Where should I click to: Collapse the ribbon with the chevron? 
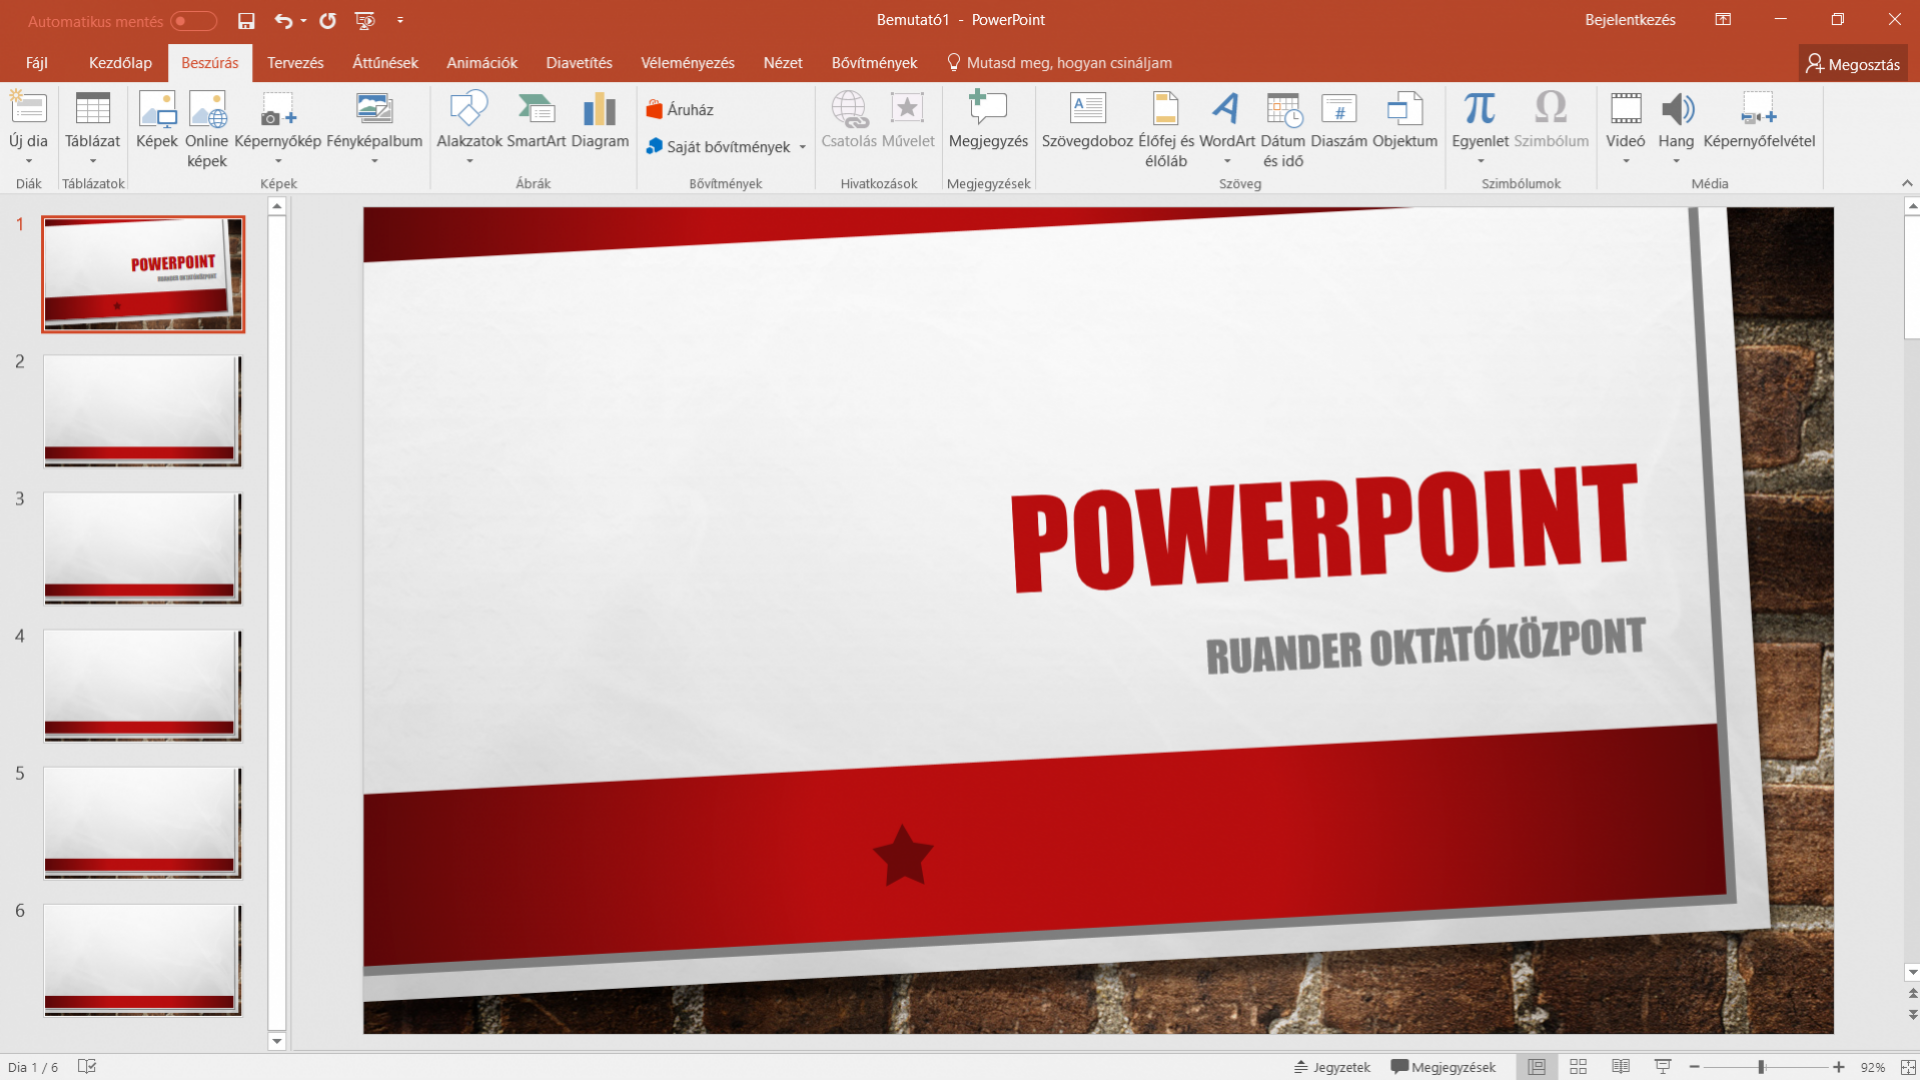[1907, 183]
